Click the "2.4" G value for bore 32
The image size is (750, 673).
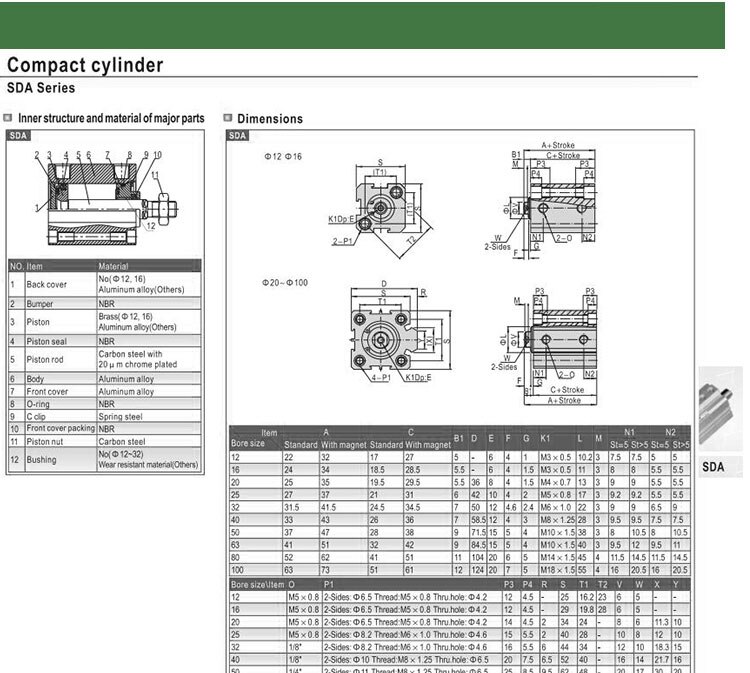[528, 507]
